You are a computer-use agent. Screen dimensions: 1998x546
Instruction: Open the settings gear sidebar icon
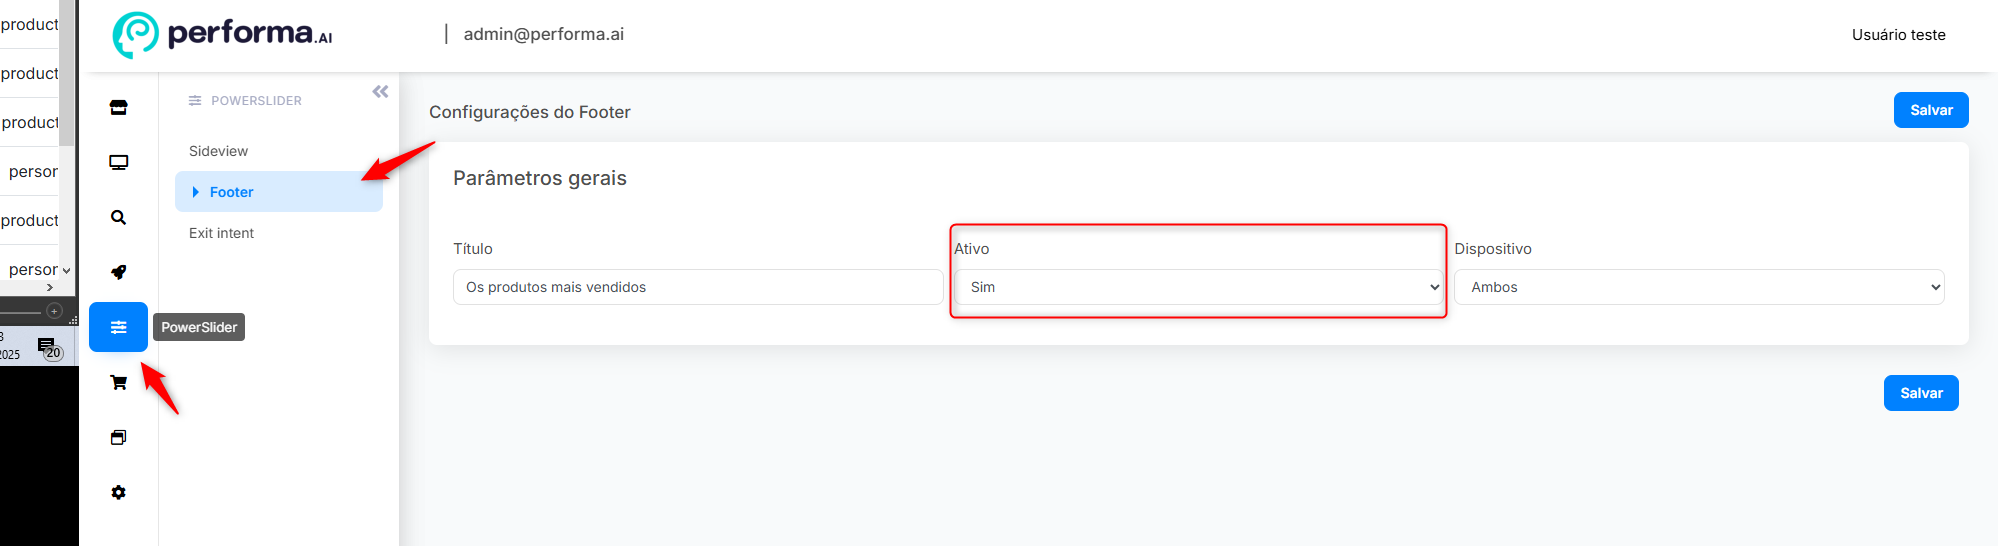(118, 492)
